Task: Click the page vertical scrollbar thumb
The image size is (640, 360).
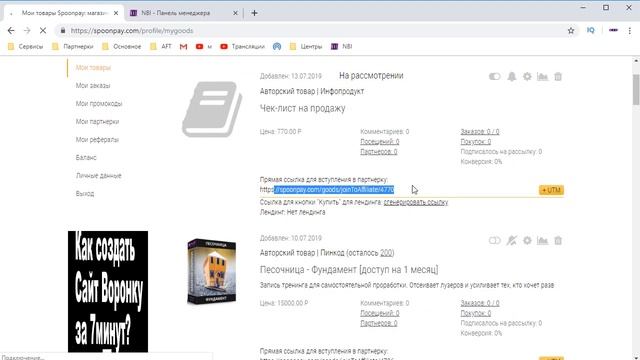Action: 636,90
